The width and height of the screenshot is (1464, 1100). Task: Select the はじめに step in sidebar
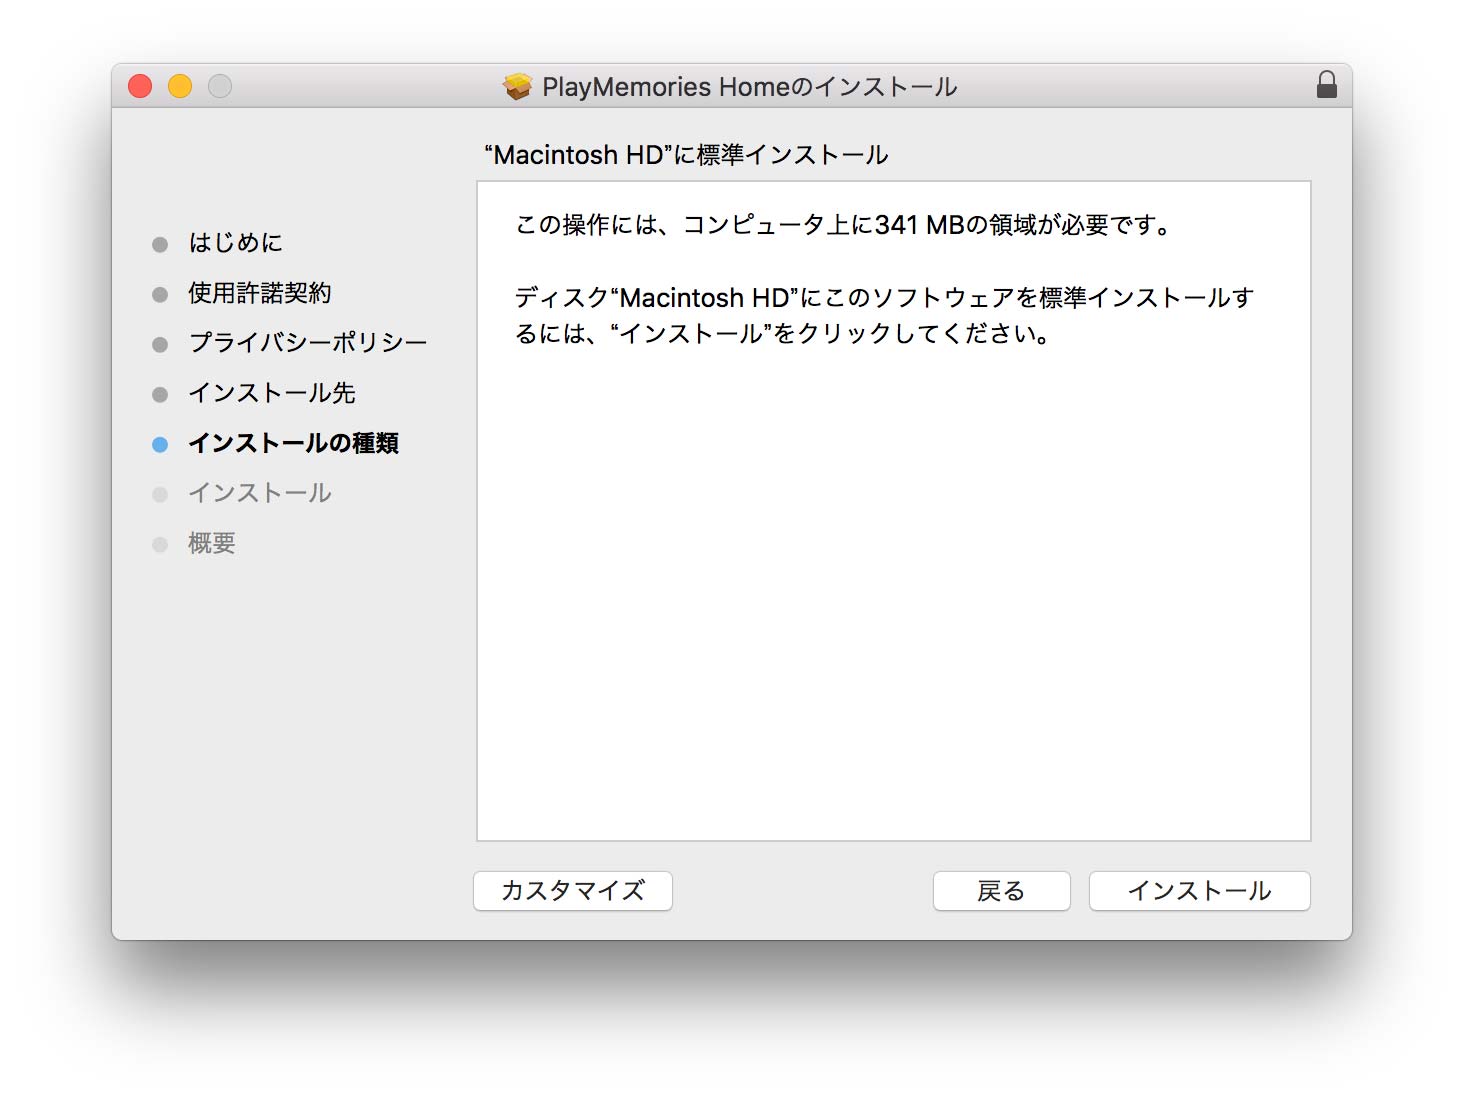235,243
